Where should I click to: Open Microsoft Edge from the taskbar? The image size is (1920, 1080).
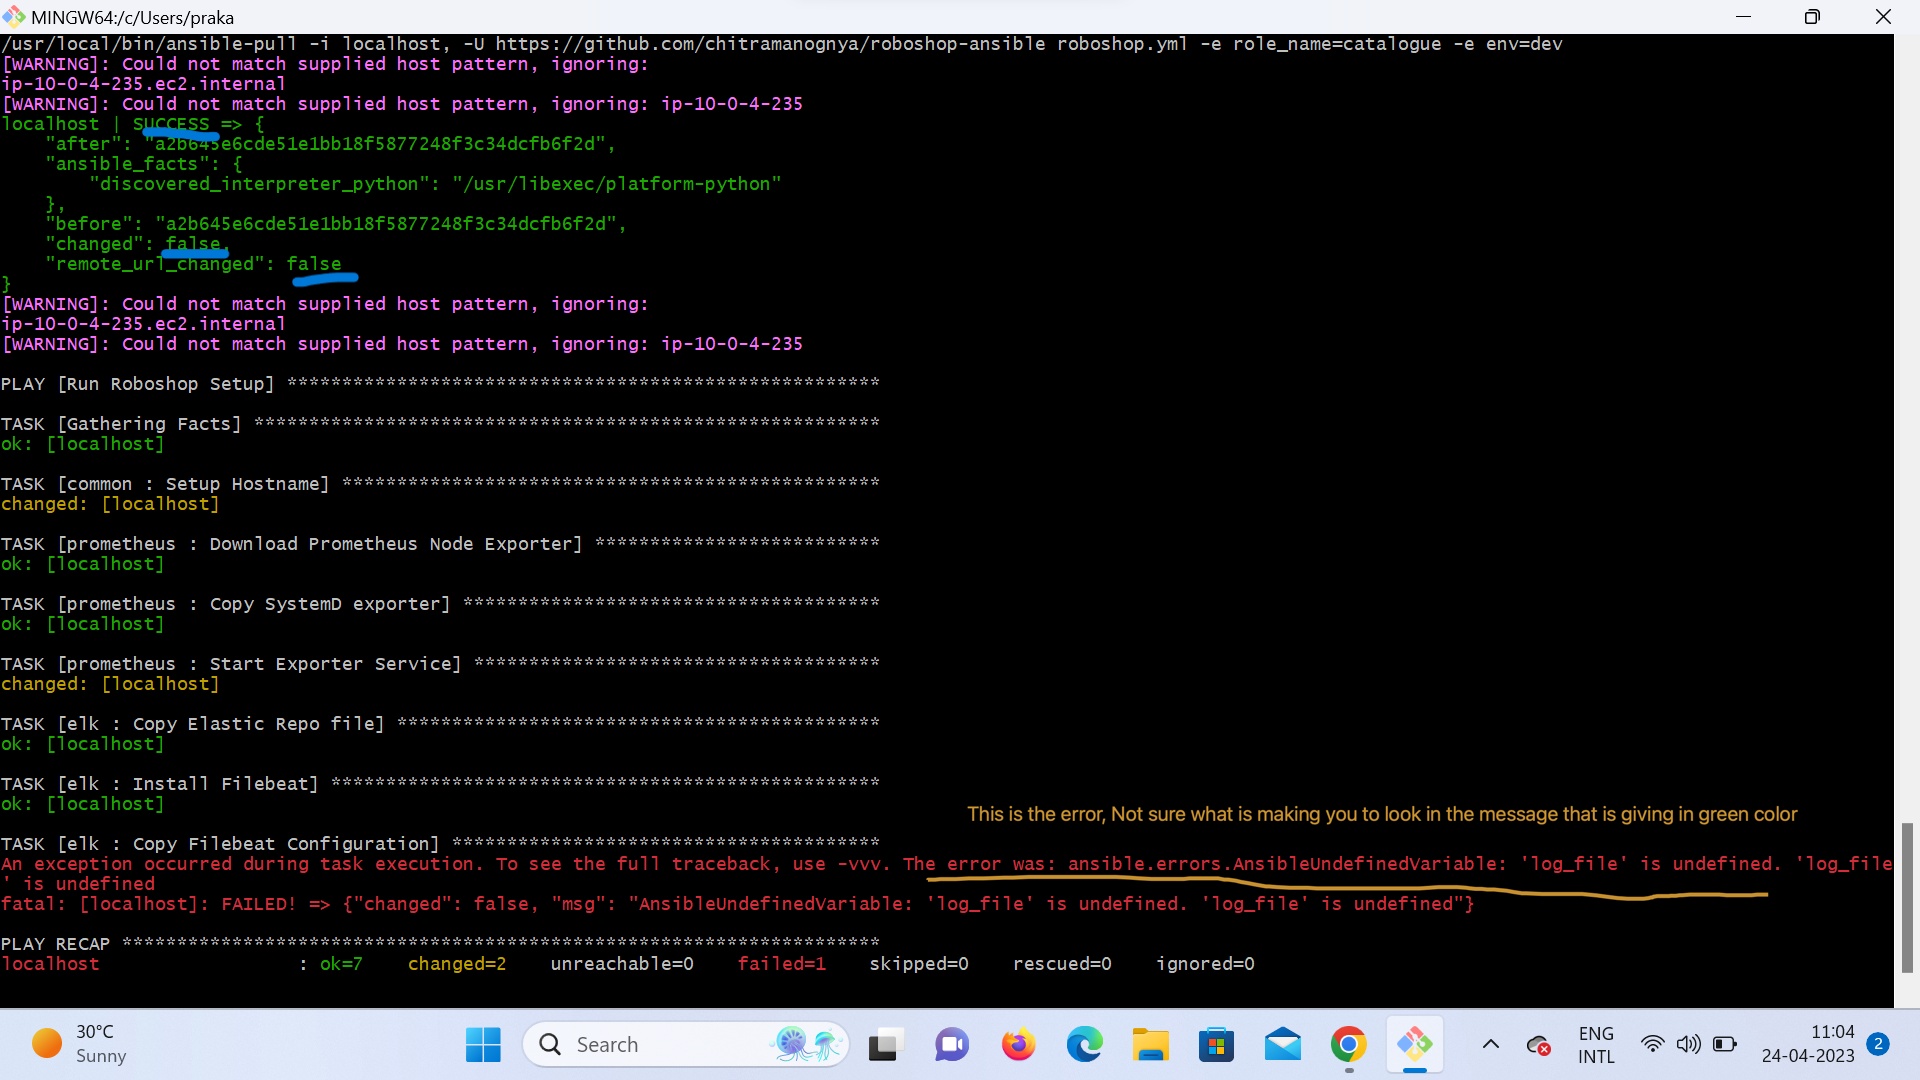click(1085, 1044)
